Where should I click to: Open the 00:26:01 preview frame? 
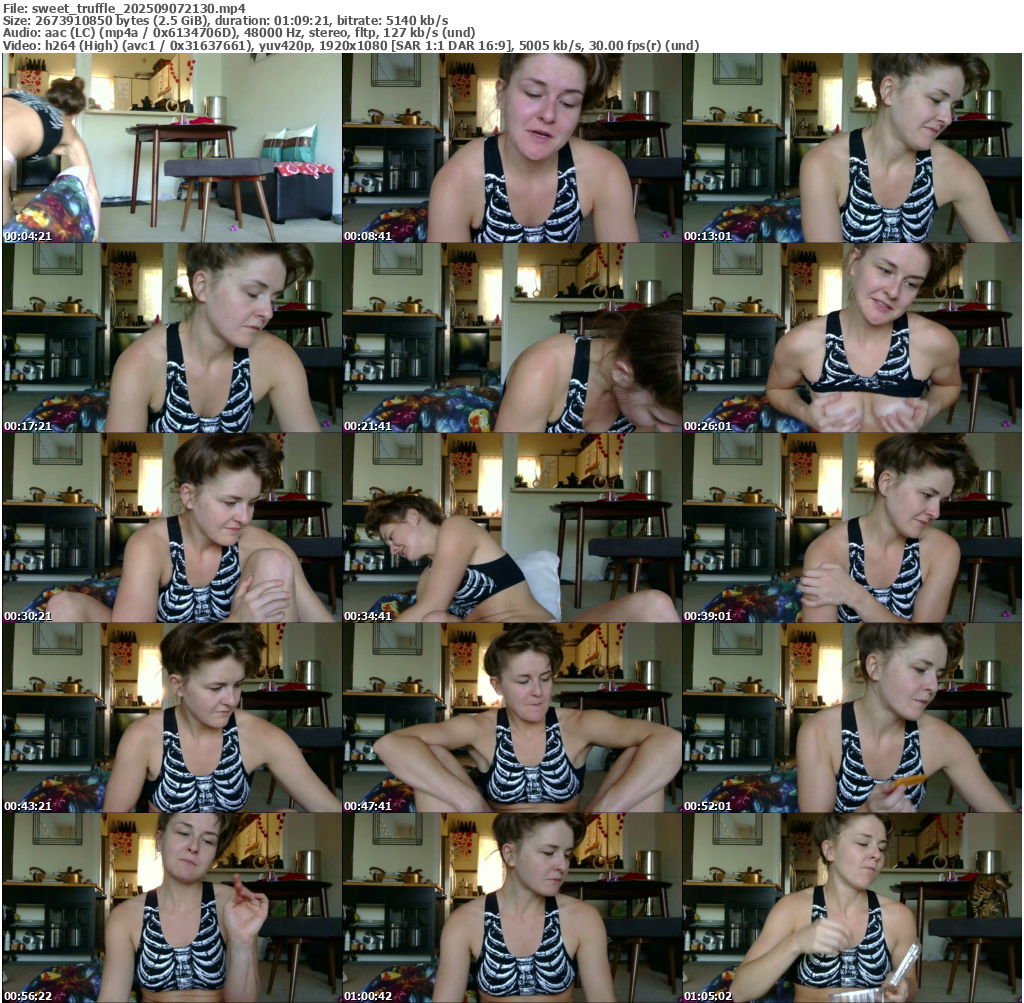click(851, 338)
